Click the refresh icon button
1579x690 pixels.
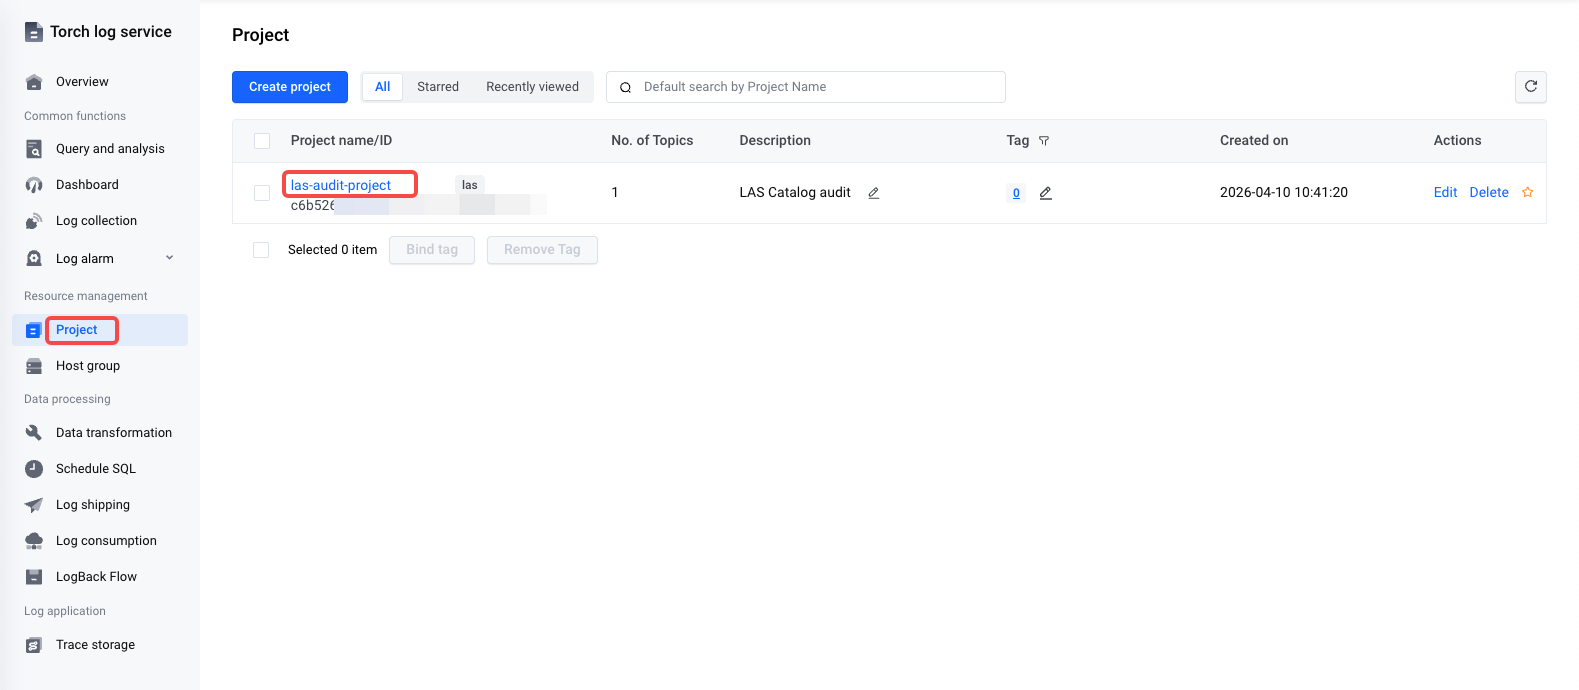click(x=1530, y=87)
